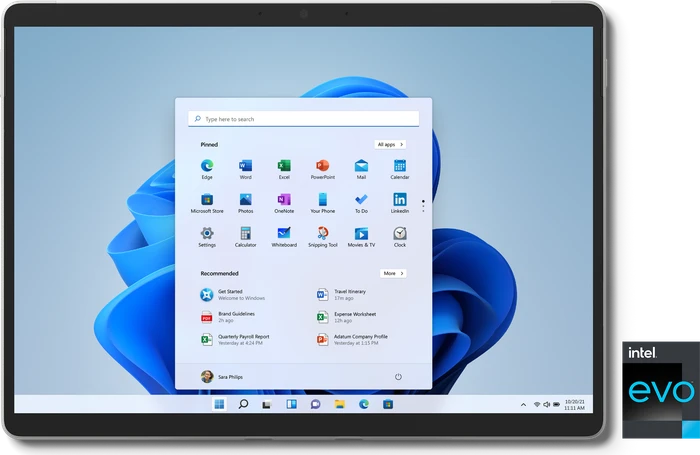Launch Edge from the taskbar

click(x=364, y=404)
